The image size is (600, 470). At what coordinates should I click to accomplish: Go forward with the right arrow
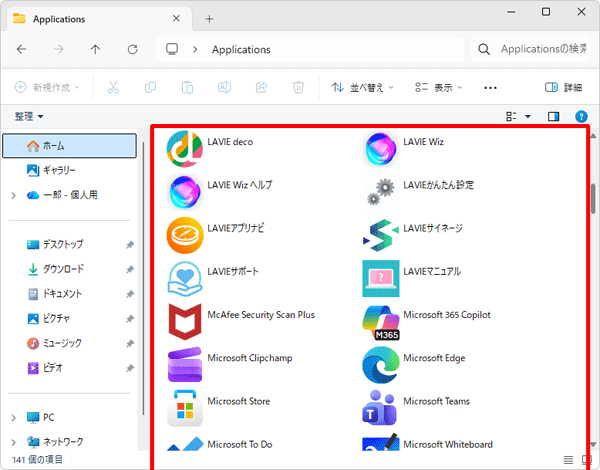[59, 49]
